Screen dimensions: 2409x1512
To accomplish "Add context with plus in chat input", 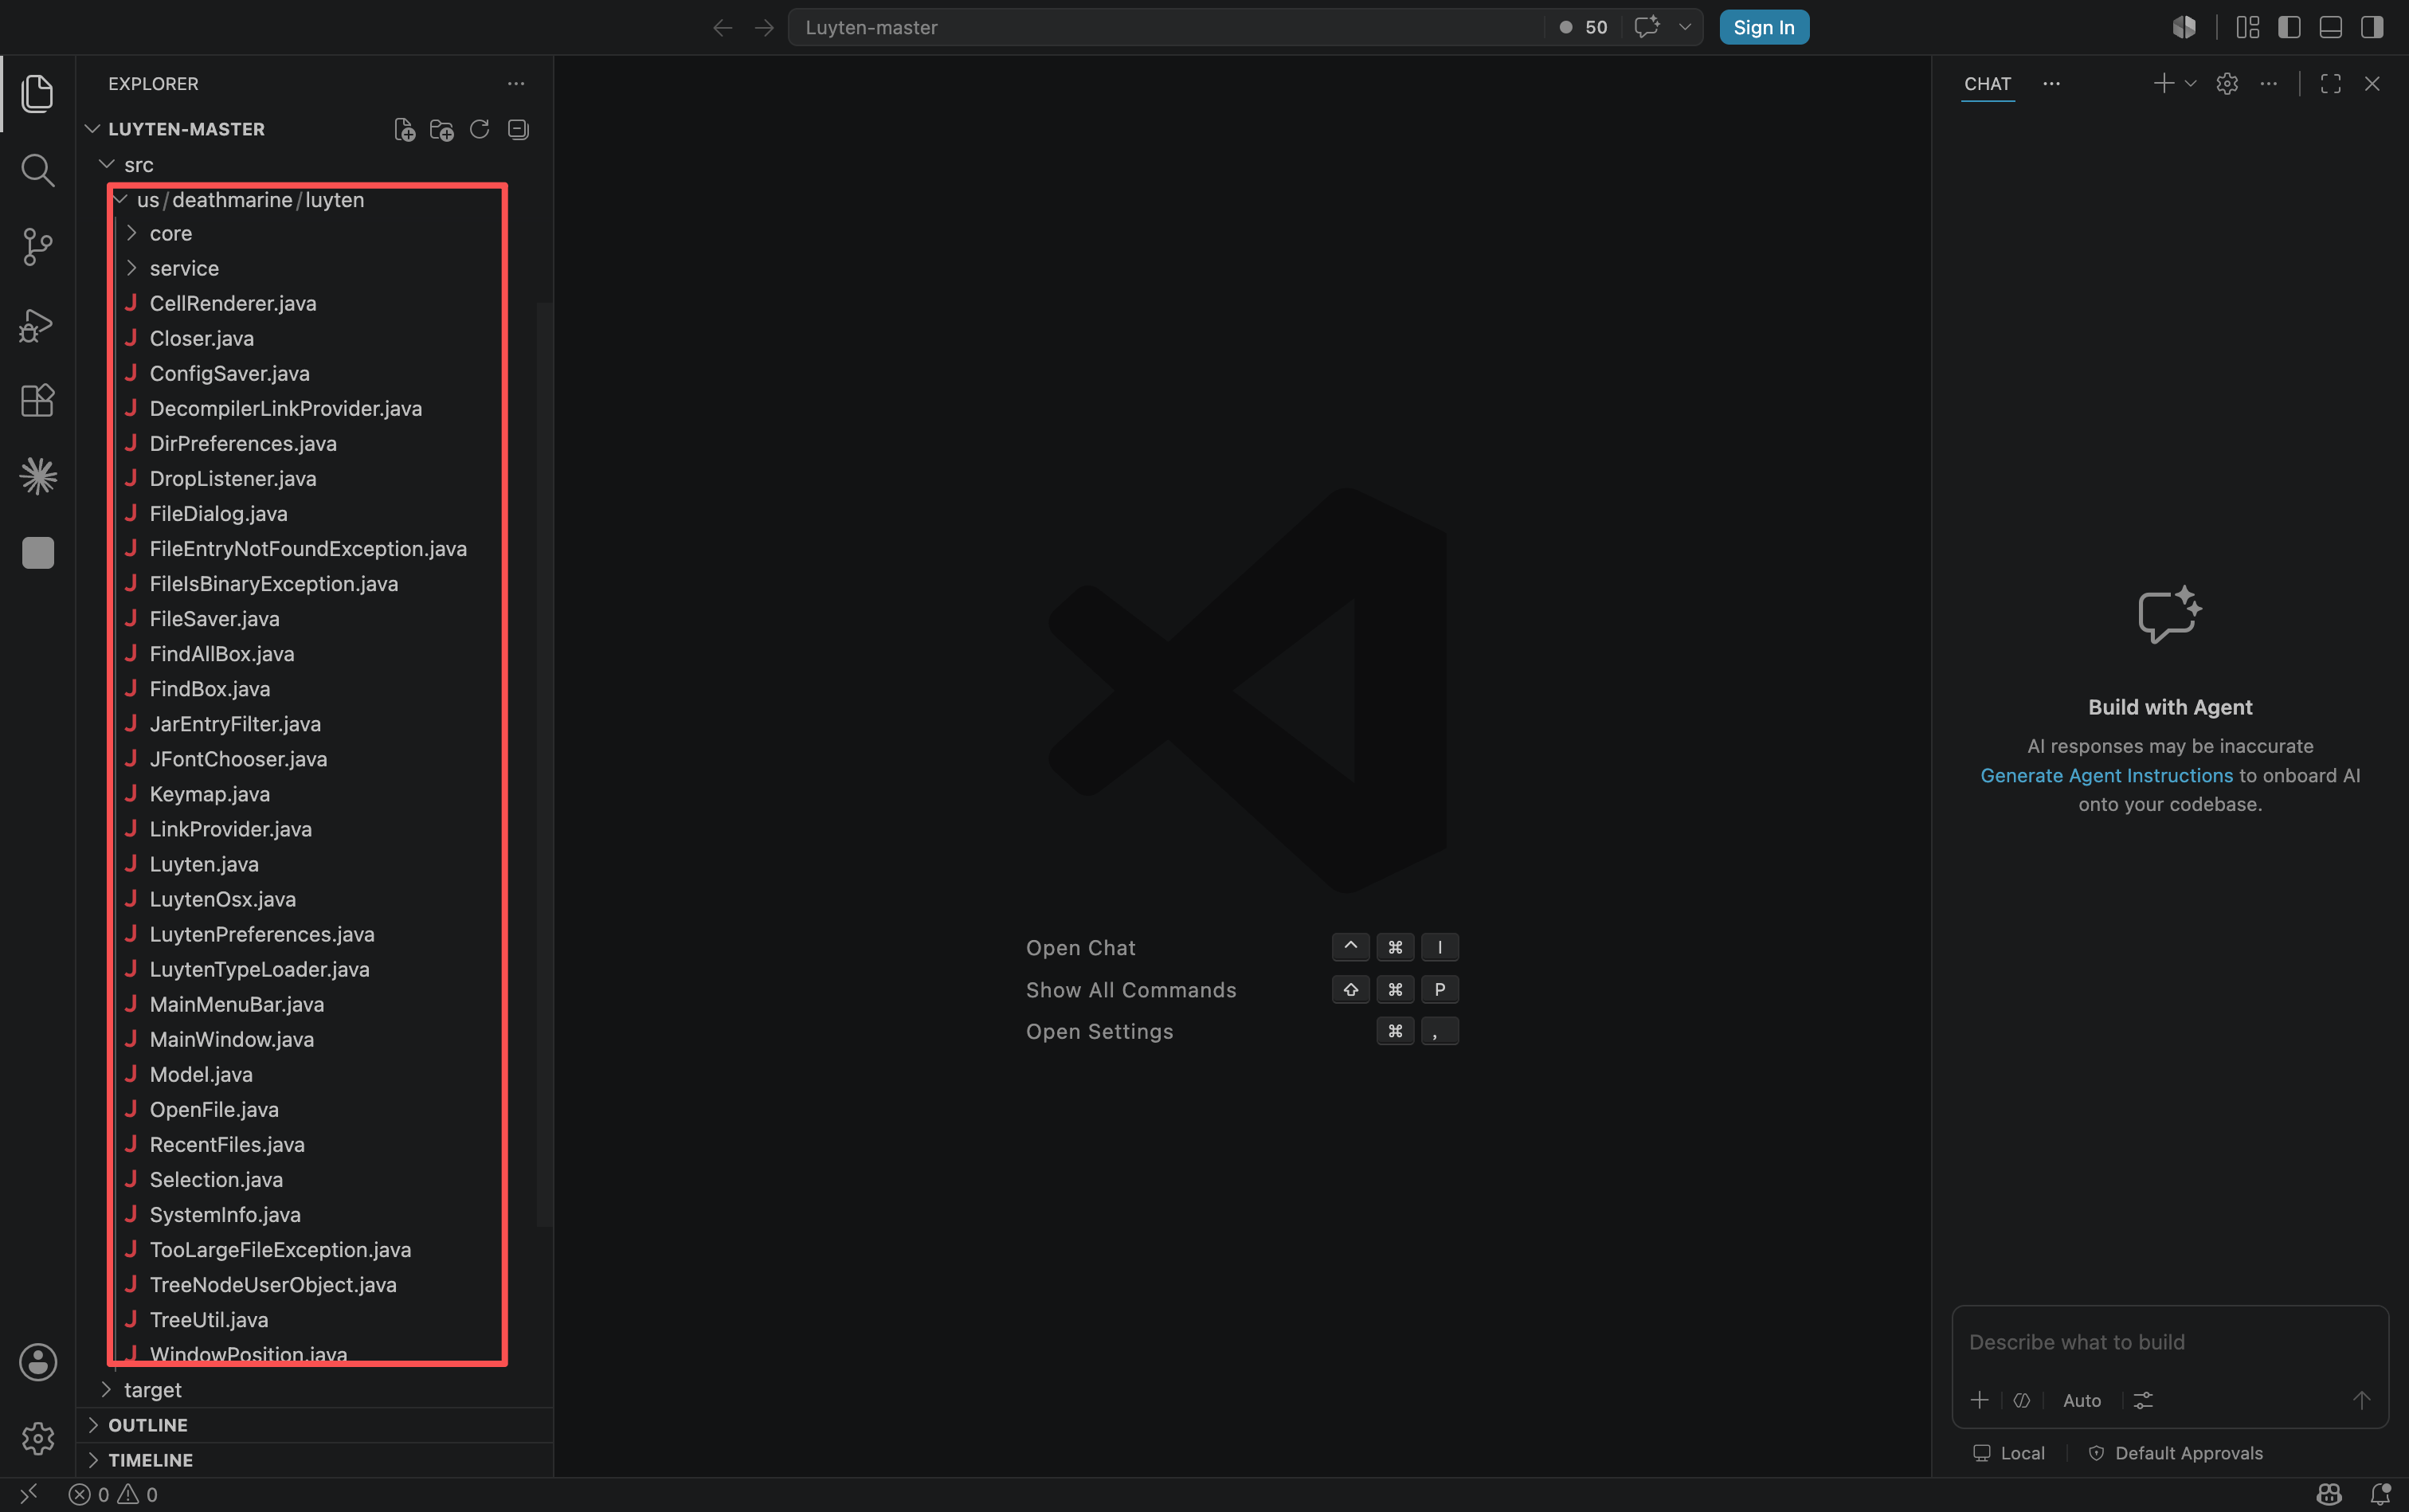I will pyautogui.click(x=1979, y=1400).
